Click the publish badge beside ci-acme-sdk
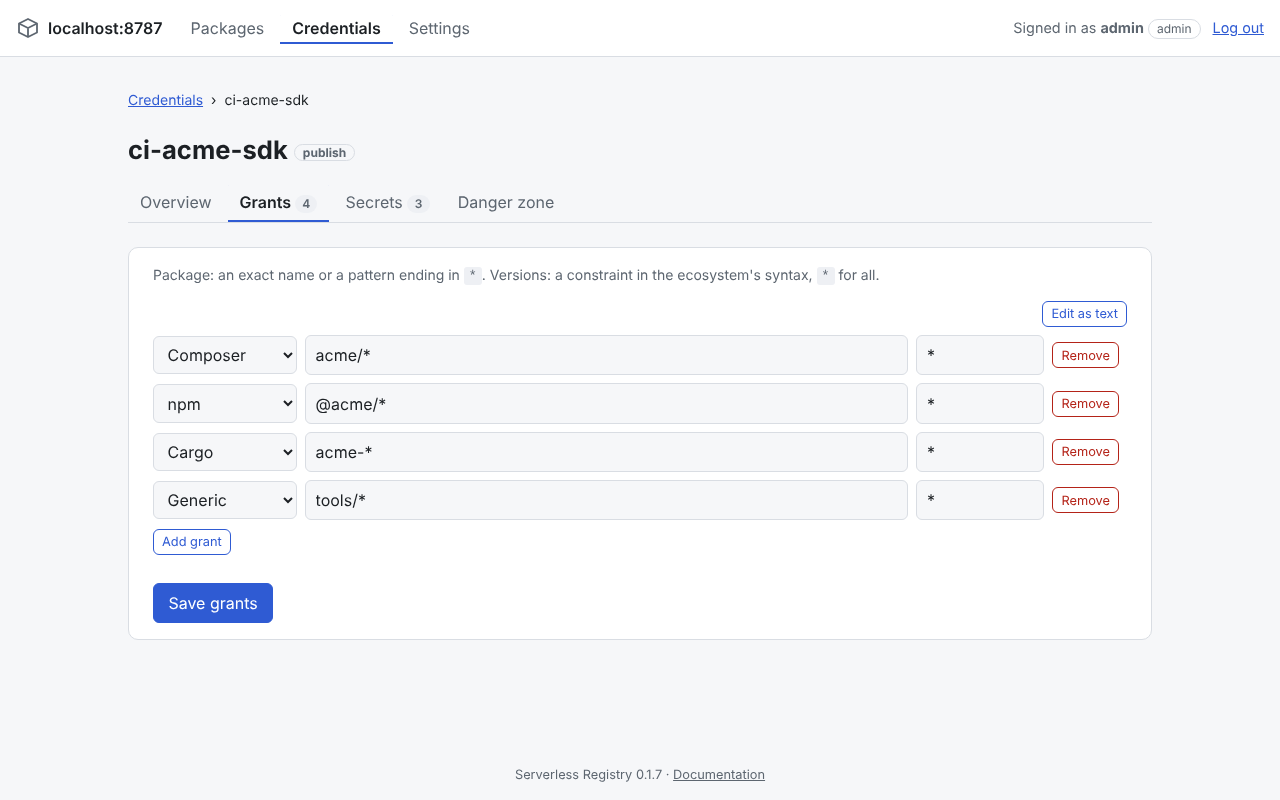The width and height of the screenshot is (1280, 800). tap(324, 153)
